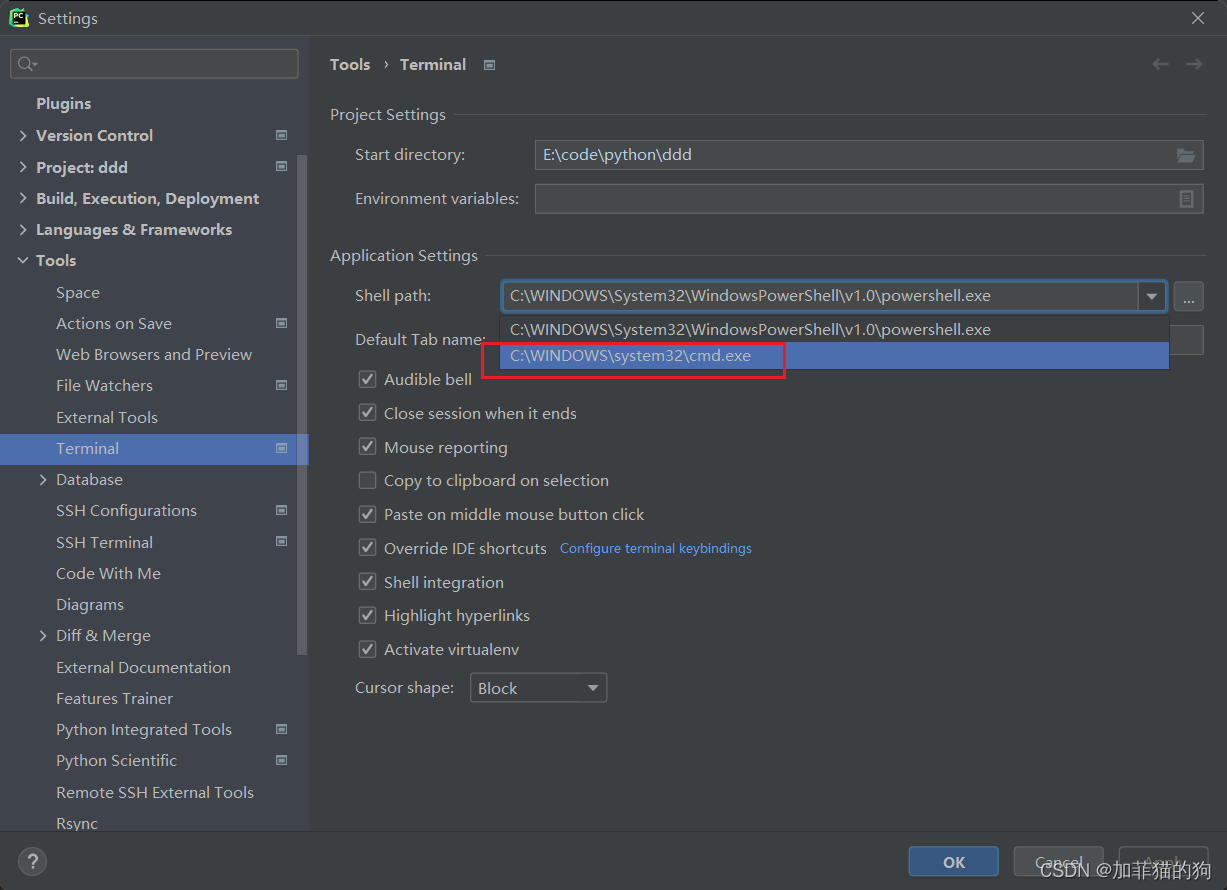Close the Settings window
Viewport: 1227px width, 890px height.
click(x=1198, y=18)
